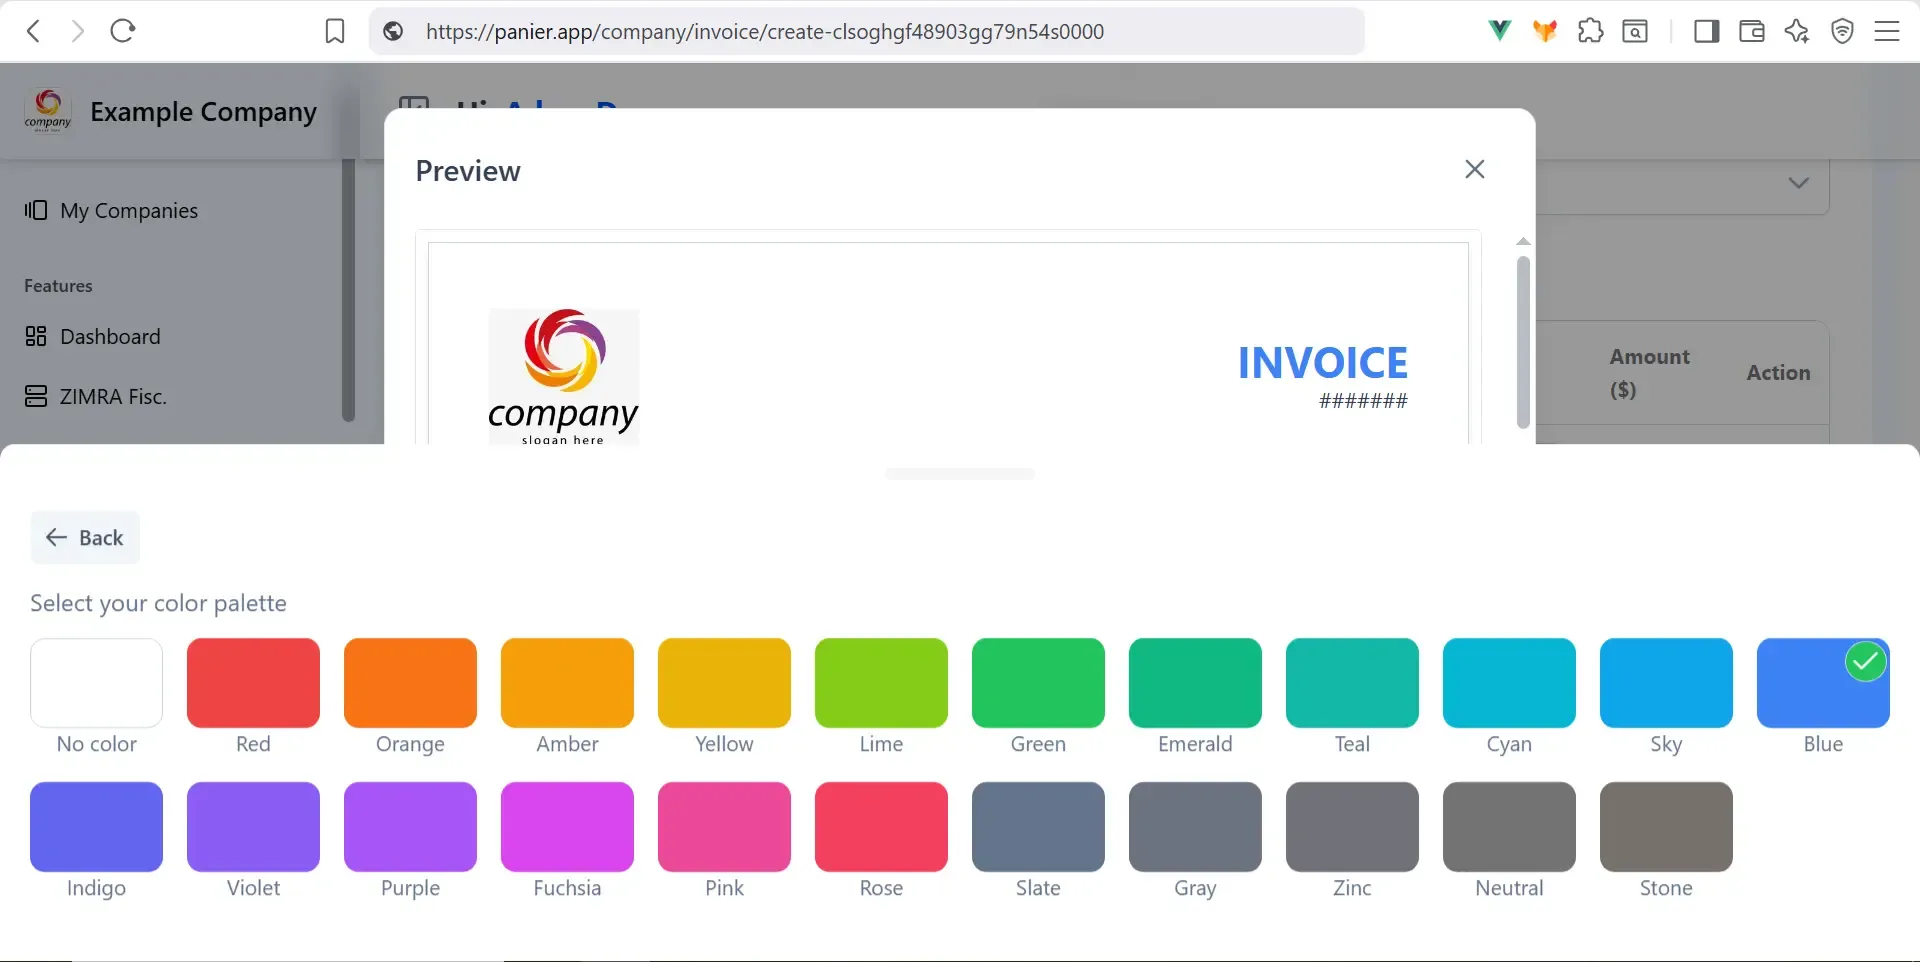Reload the current page

click(123, 31)
